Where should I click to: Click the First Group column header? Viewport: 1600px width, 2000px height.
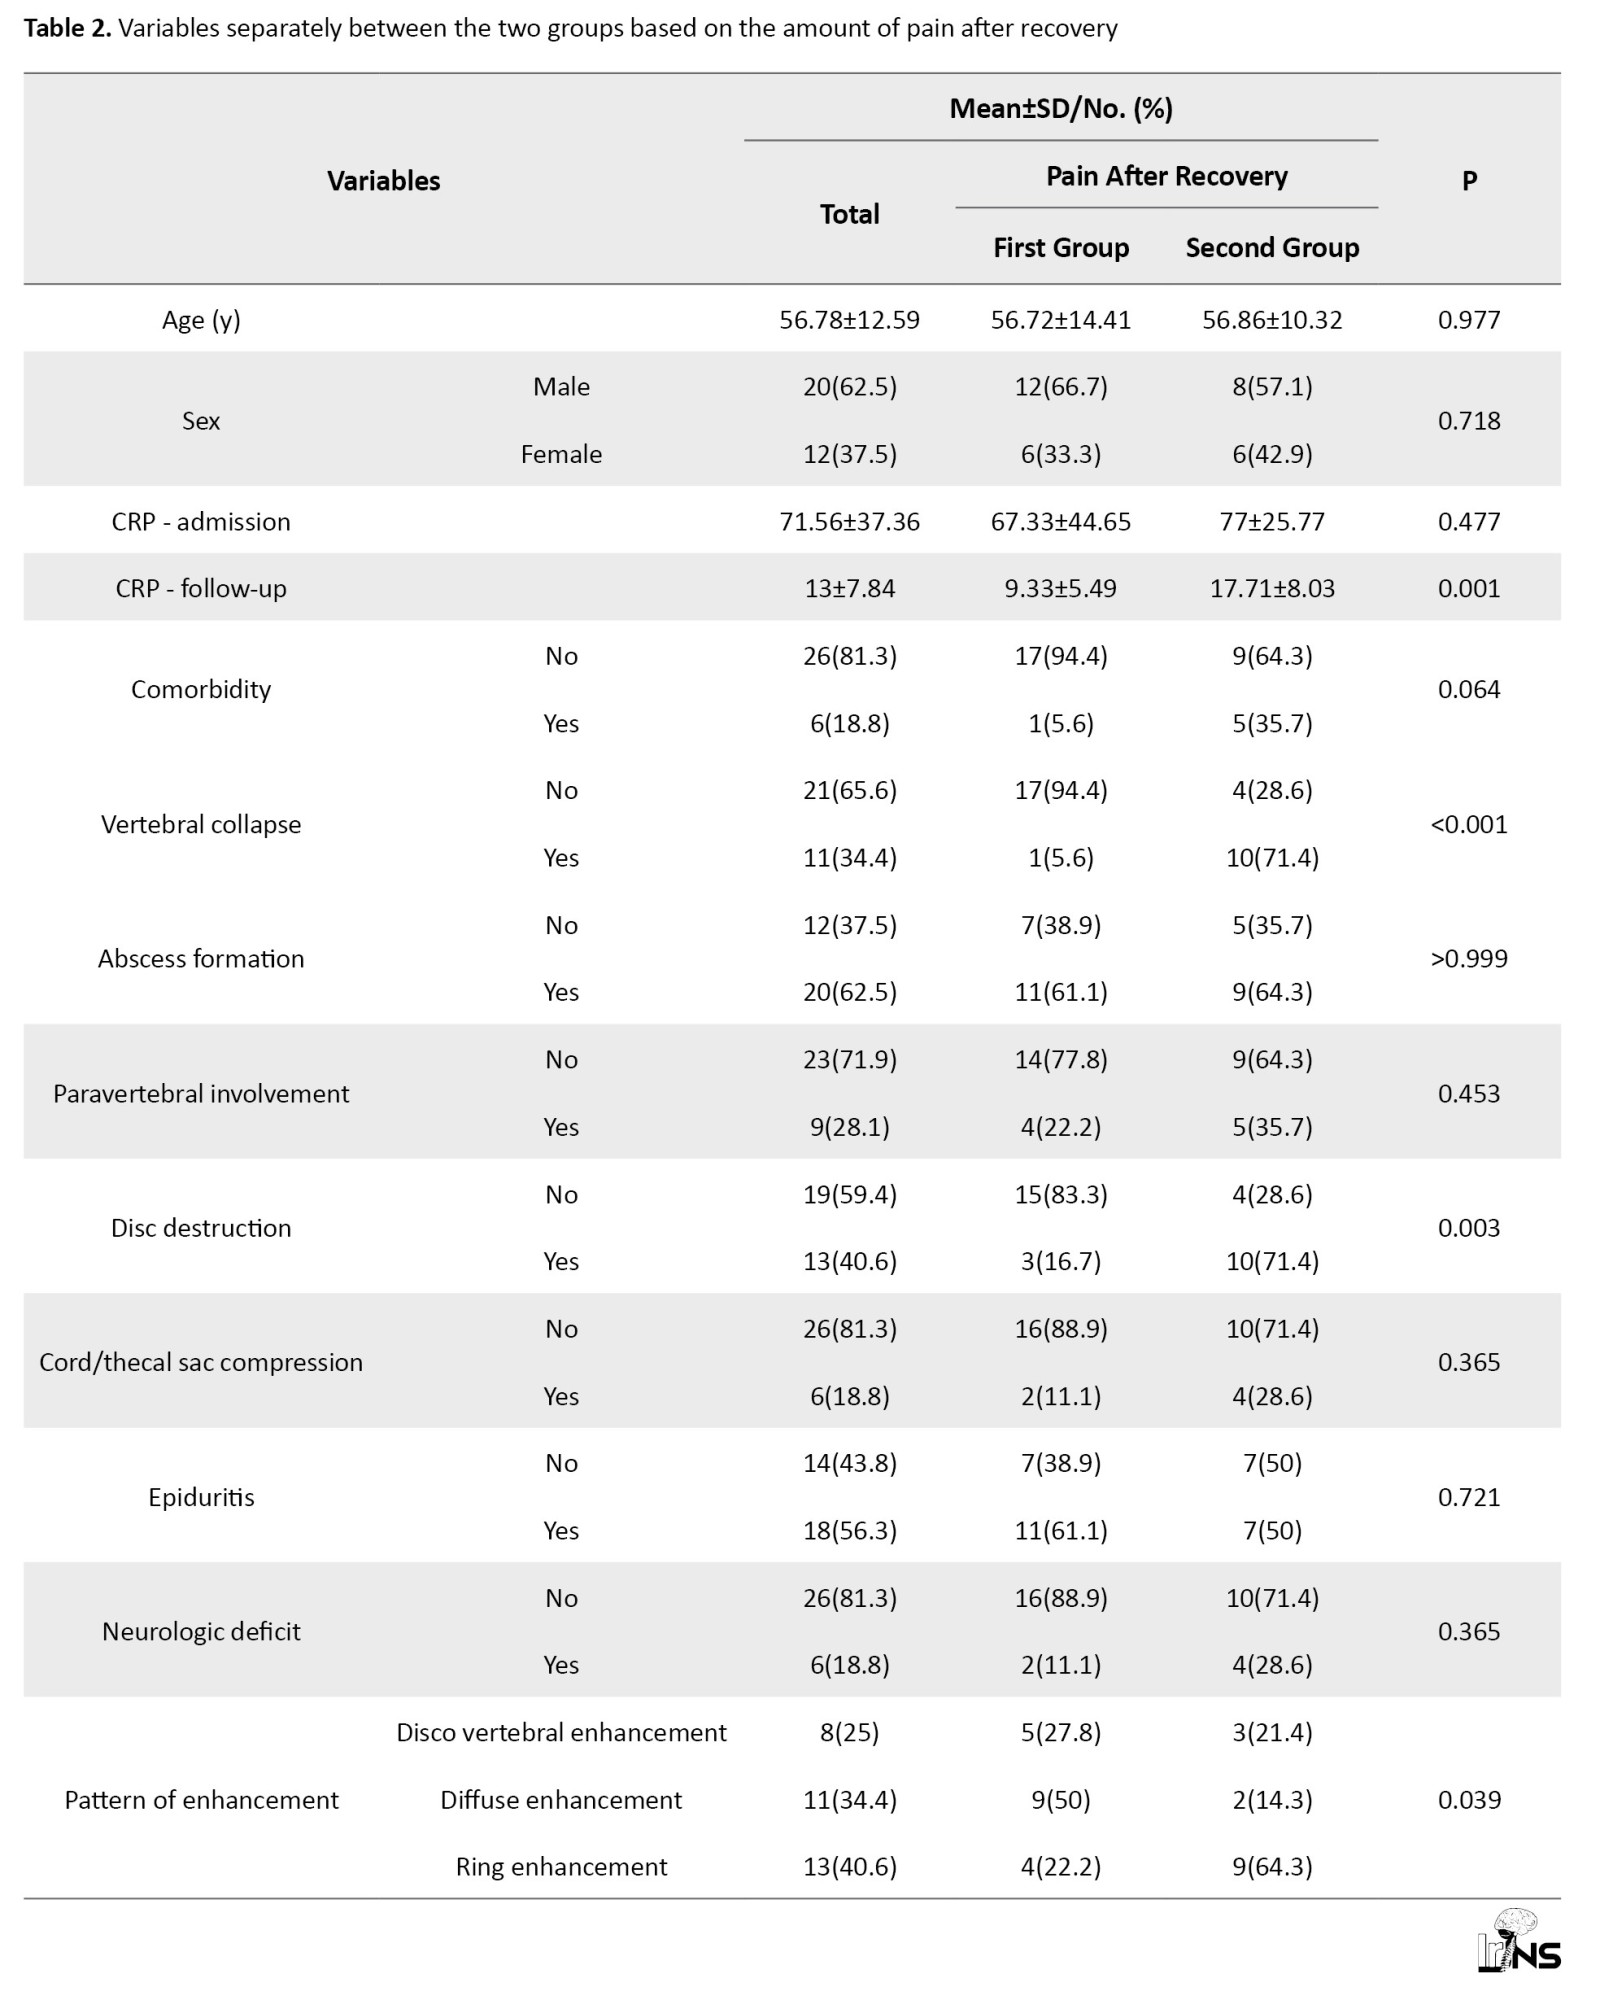coord(1060,248)
